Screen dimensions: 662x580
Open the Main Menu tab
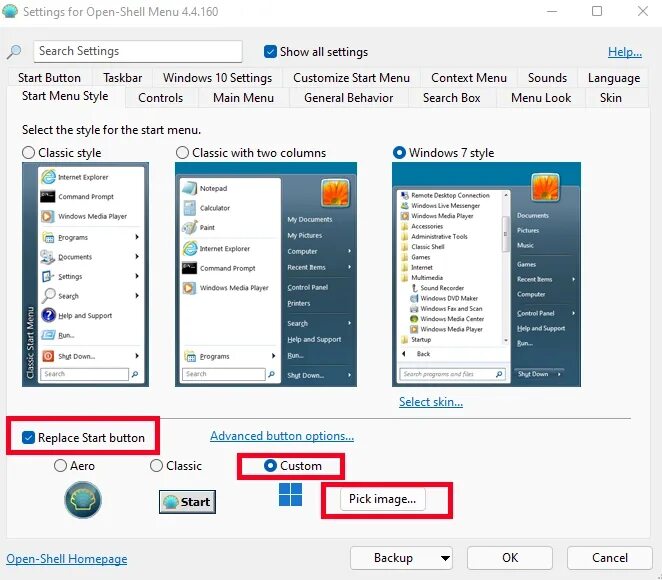click(243, 98)
